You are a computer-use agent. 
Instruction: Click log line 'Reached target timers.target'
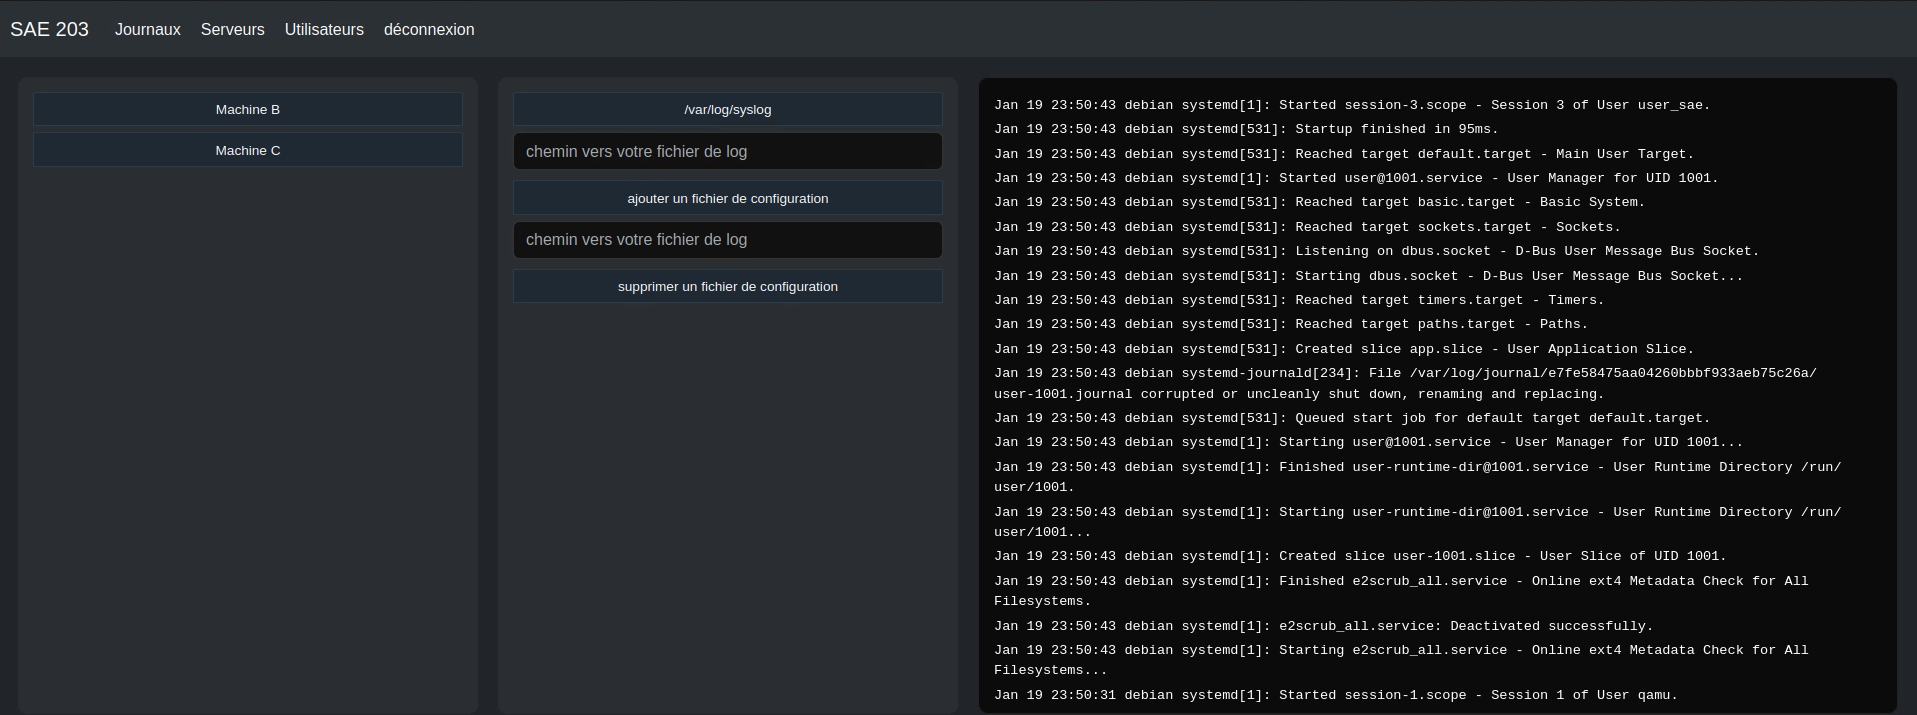click(x=1299, y=300)
